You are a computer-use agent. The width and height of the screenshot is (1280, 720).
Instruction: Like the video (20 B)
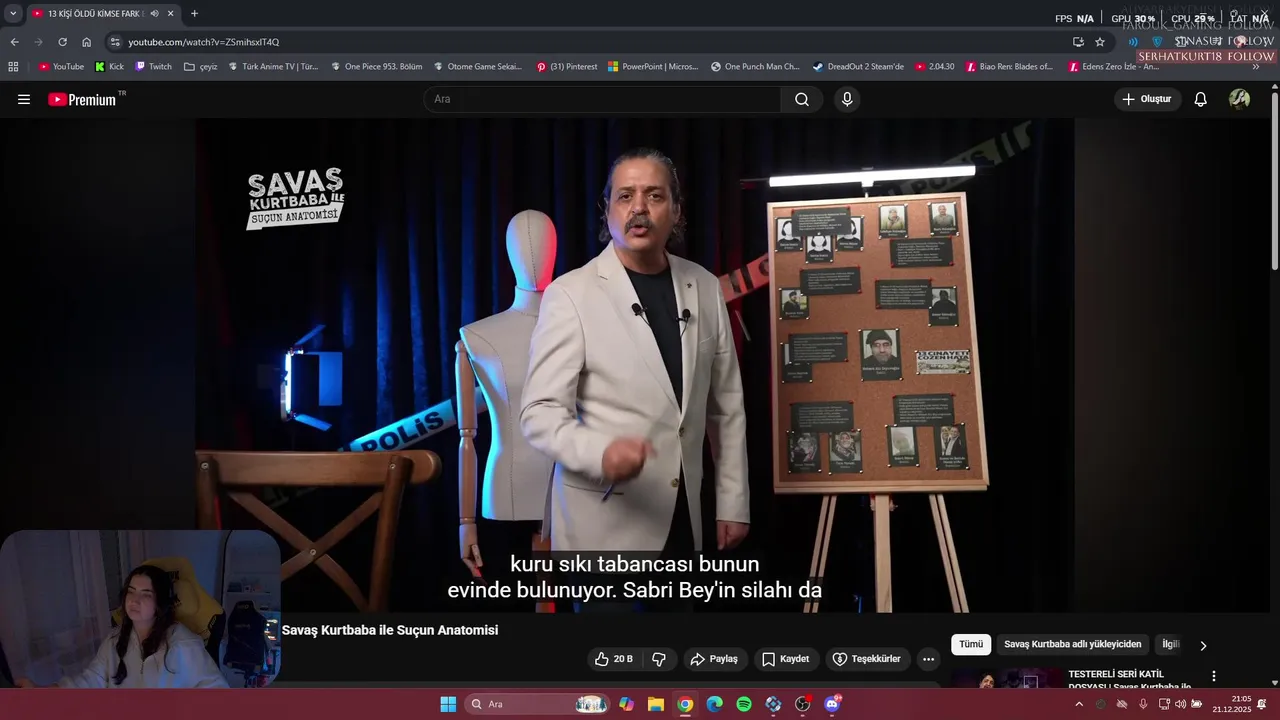(614, 659)
